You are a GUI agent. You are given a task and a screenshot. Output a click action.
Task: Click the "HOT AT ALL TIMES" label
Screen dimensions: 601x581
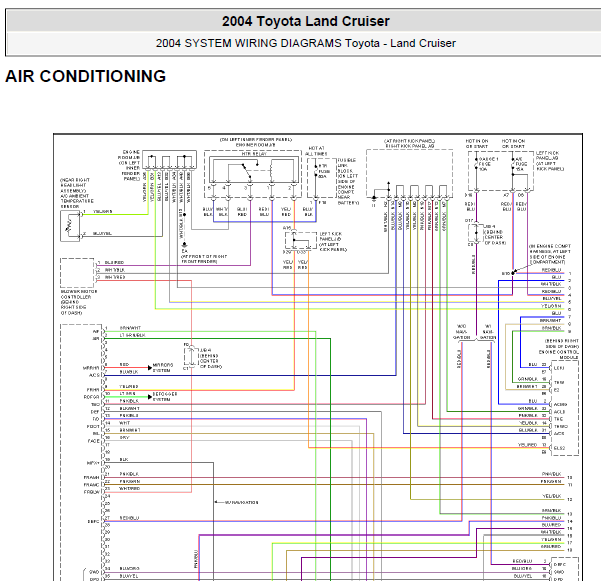click(316, 151)
